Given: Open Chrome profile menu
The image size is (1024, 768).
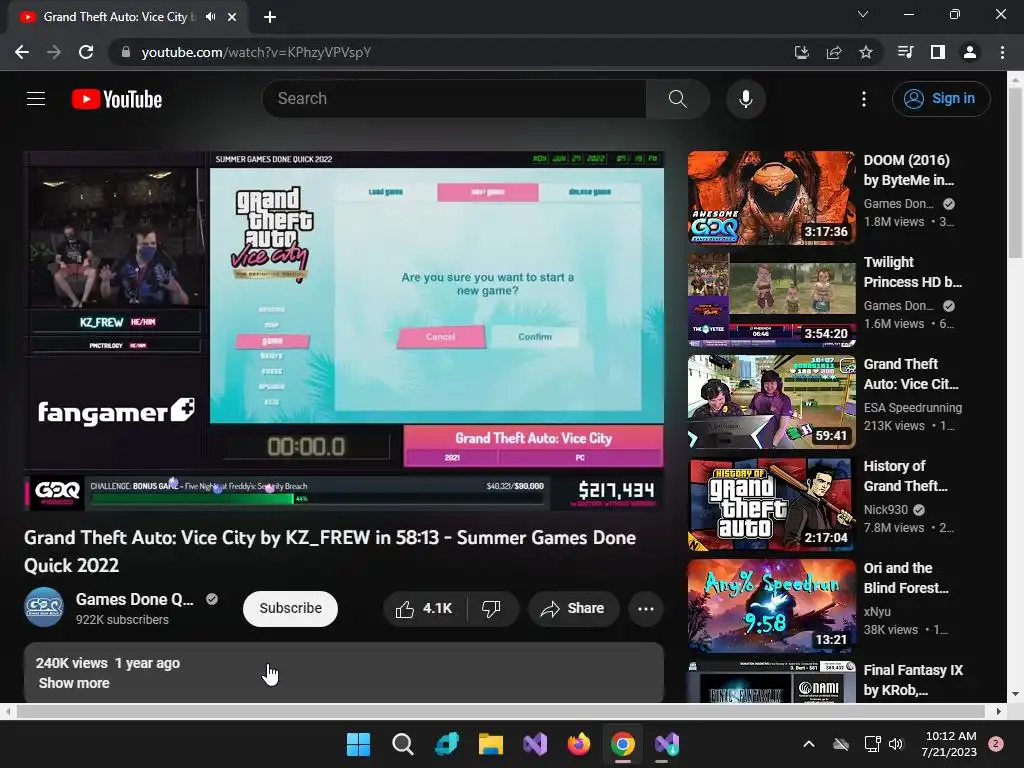Looking at the screenshot, I should tap(970, 52).
